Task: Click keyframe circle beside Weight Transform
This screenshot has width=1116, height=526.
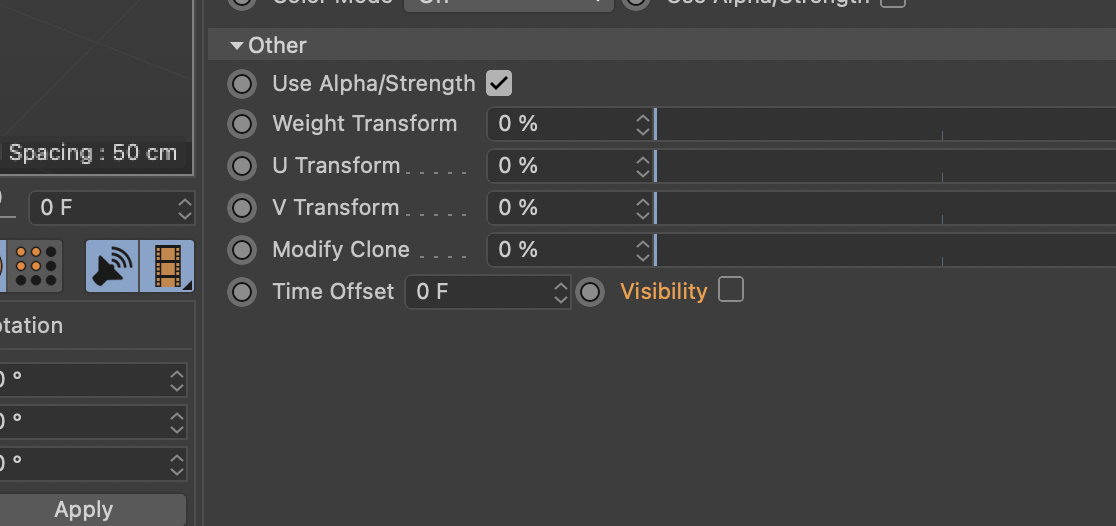Action: pos(242,124)
